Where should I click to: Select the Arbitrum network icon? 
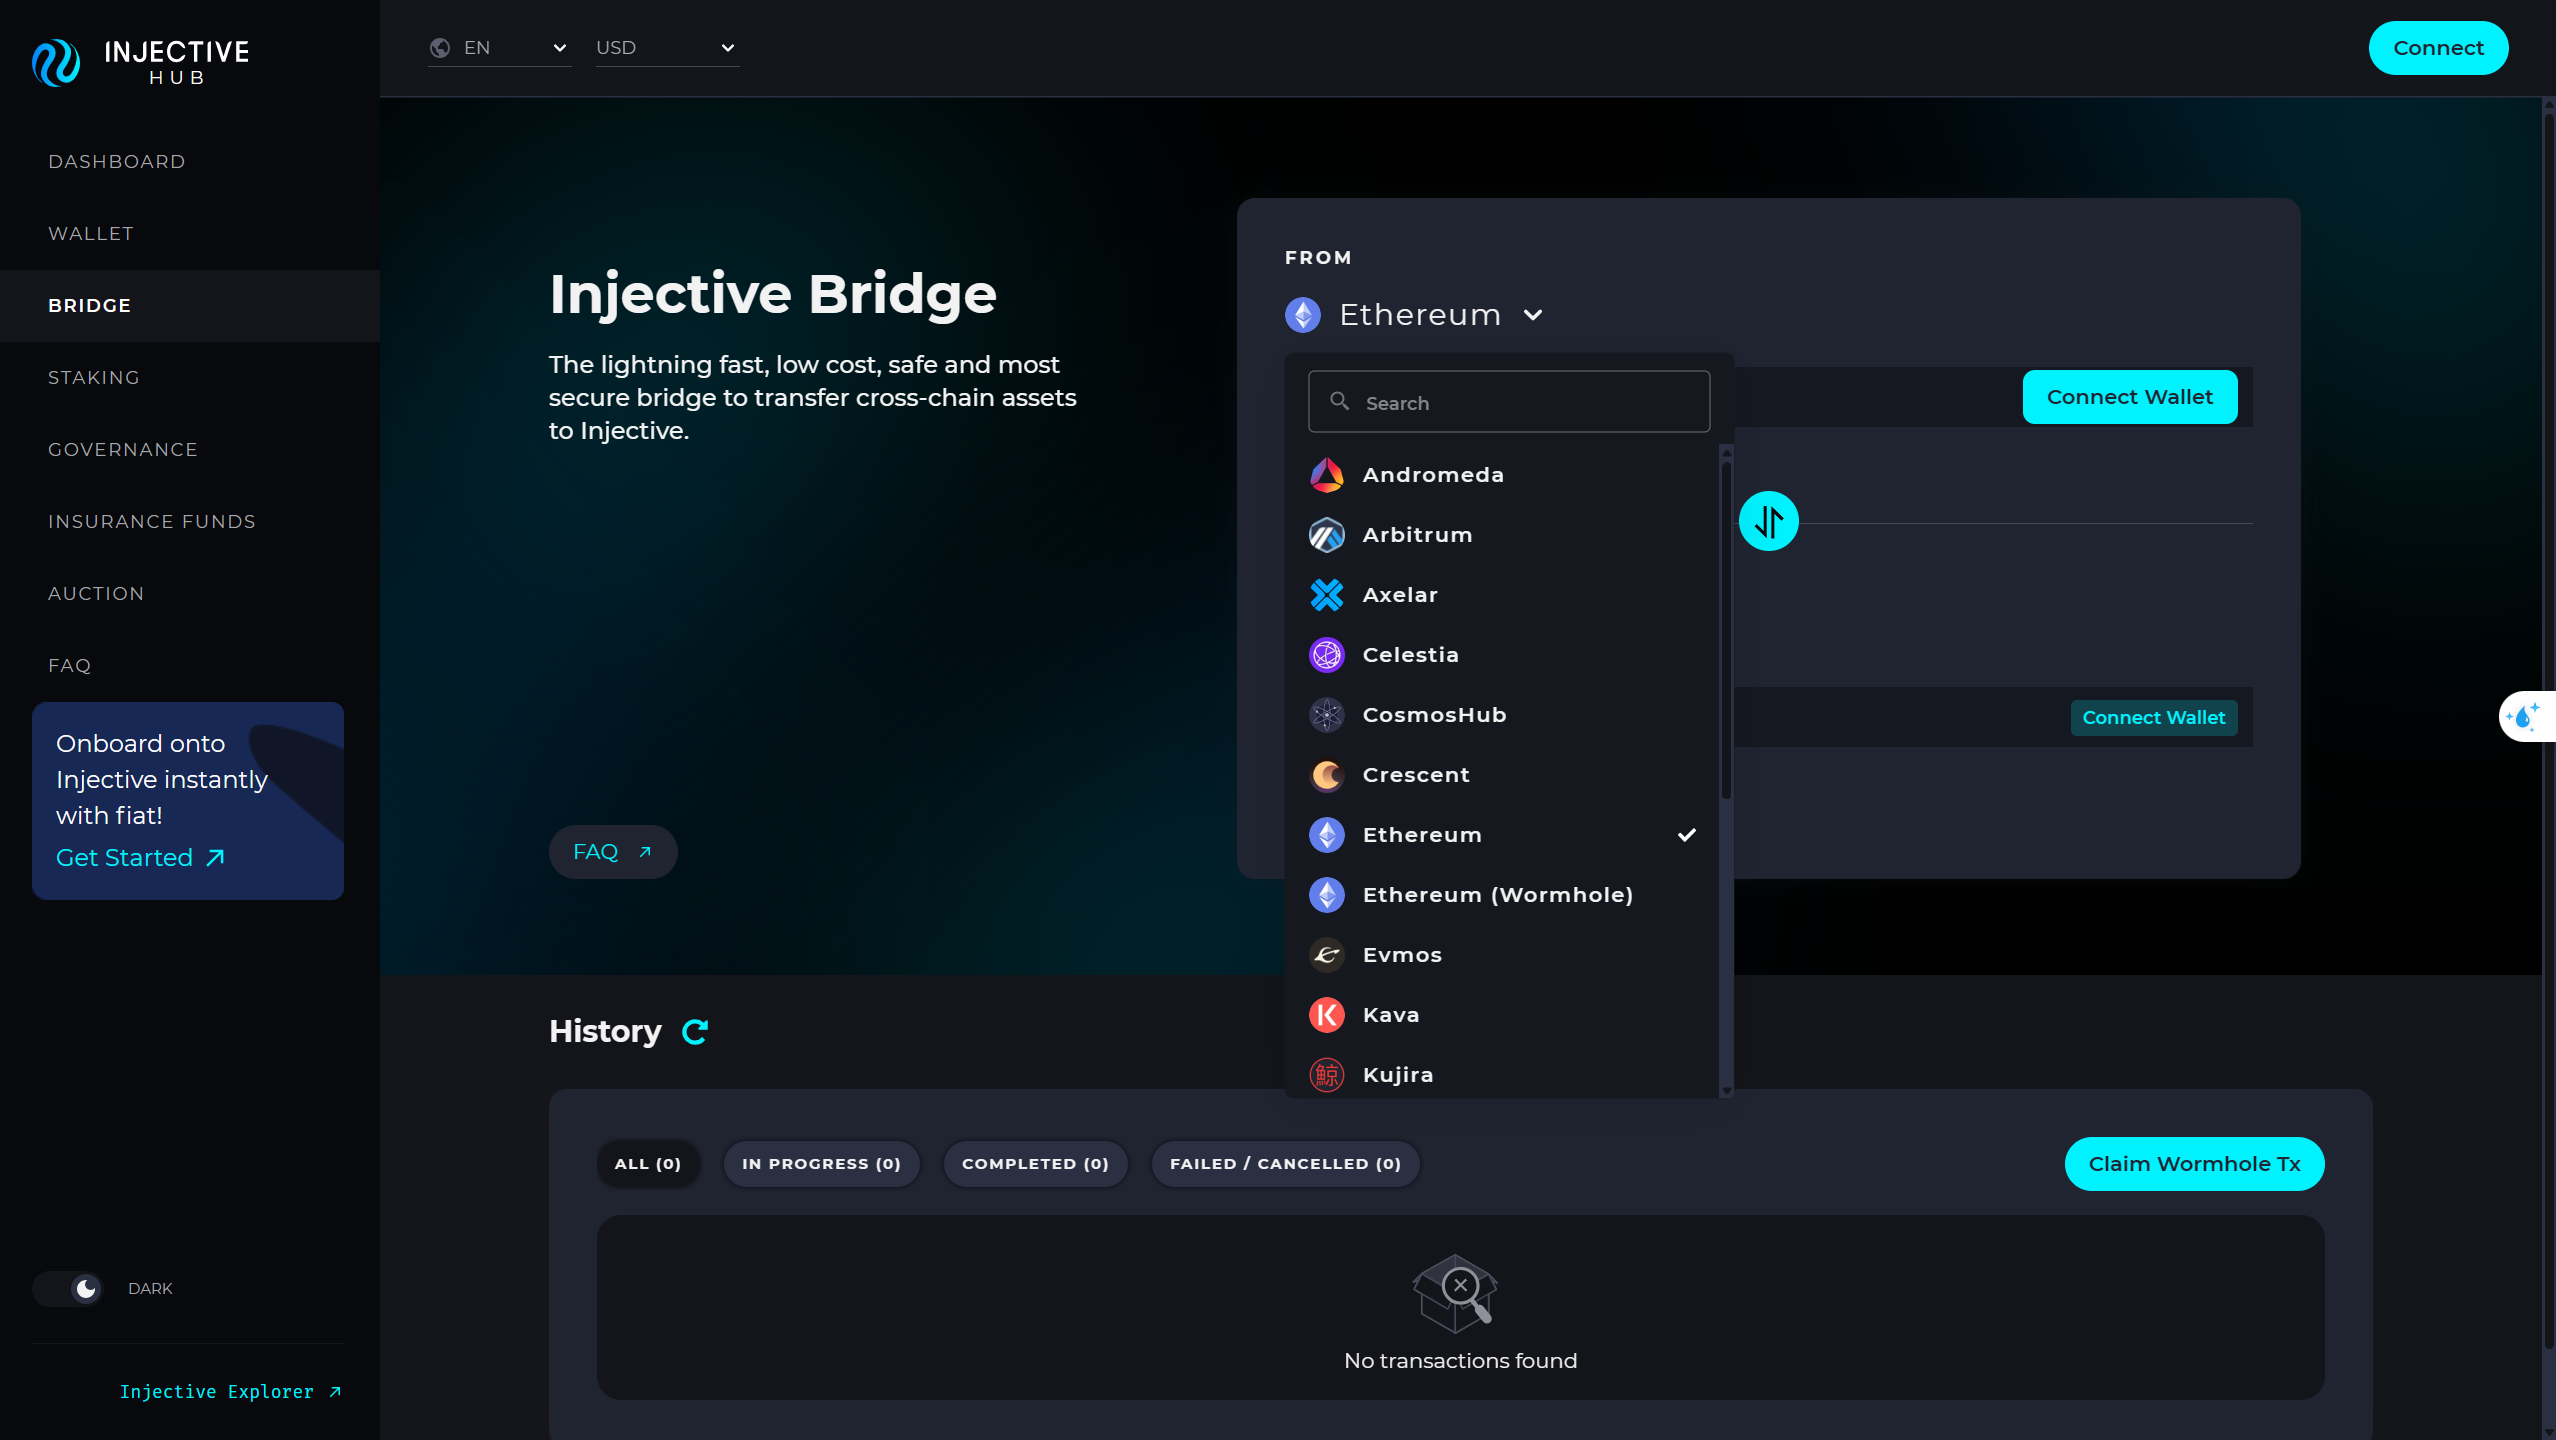1327,535
